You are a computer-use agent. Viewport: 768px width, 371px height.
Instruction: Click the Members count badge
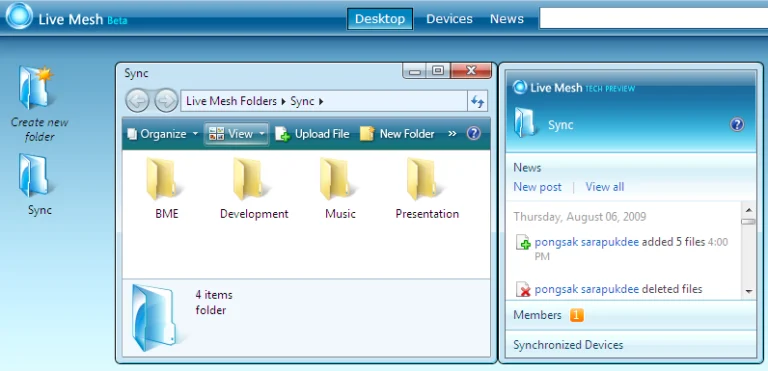[x=576, y=315]
